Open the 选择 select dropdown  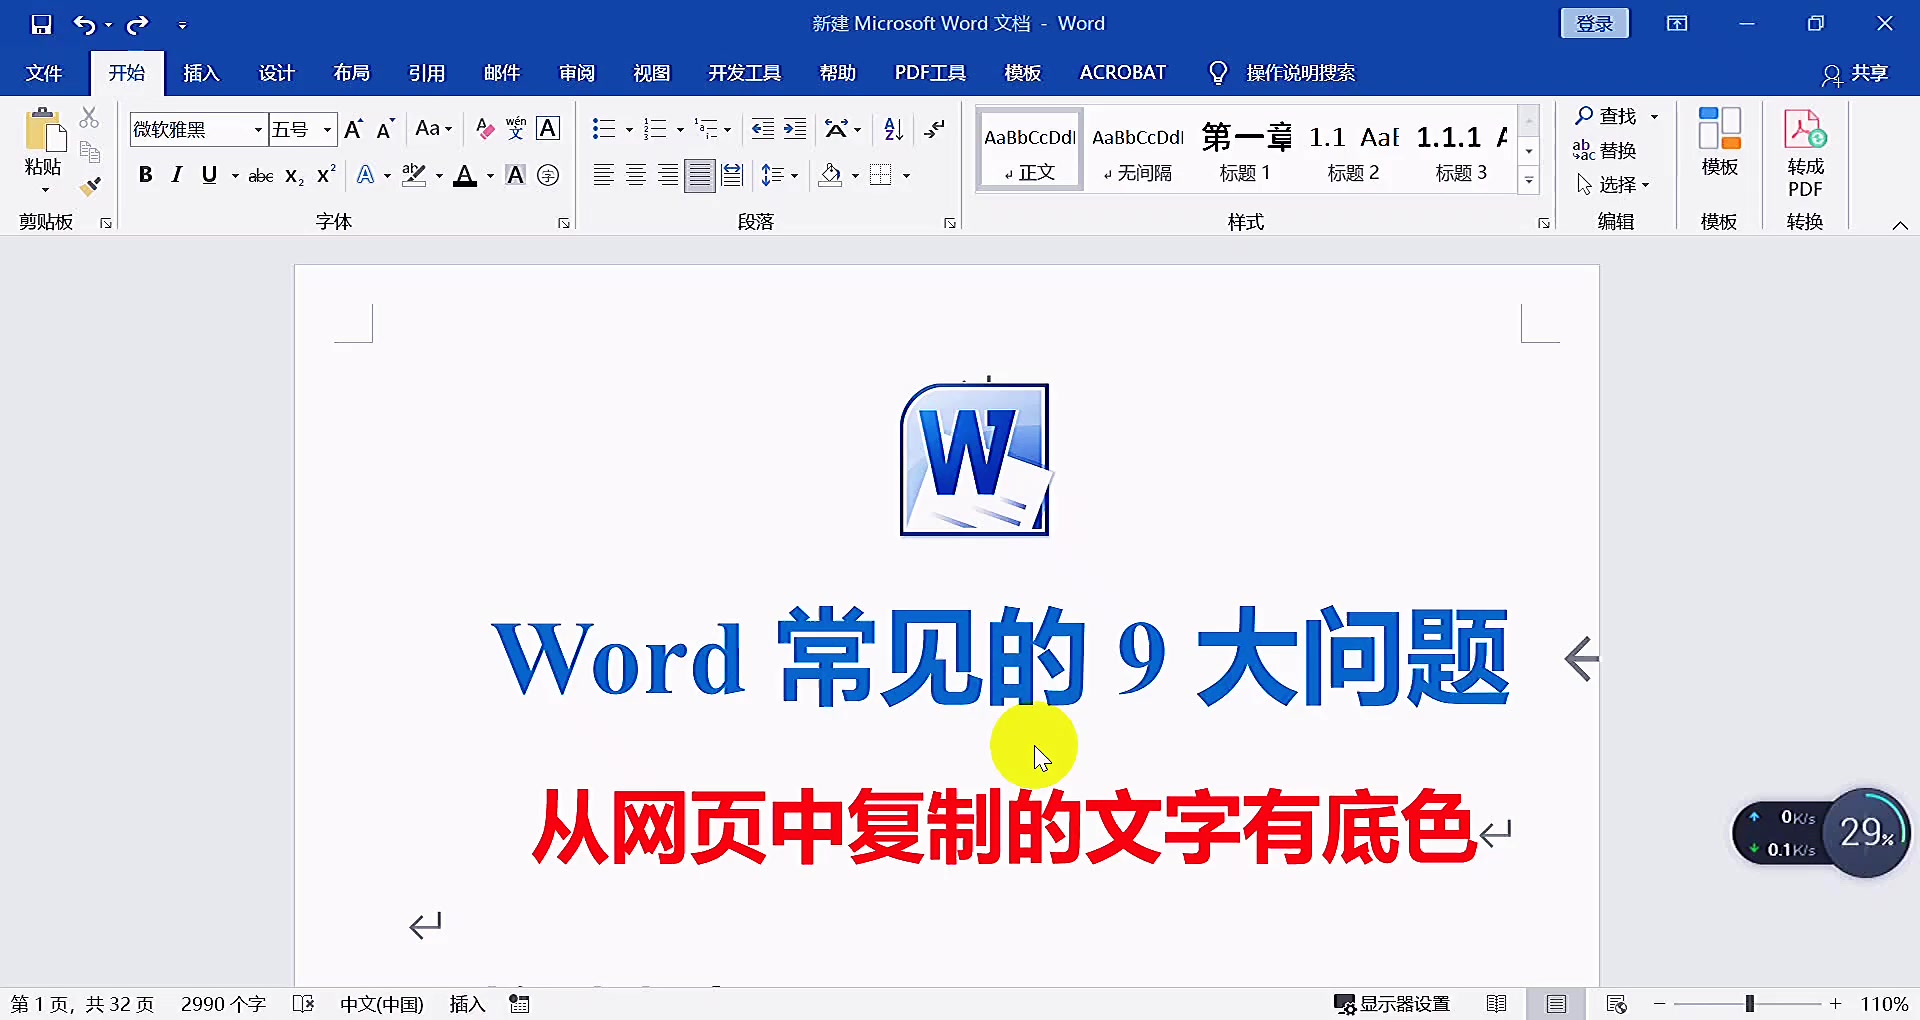tap(1613, 185)
